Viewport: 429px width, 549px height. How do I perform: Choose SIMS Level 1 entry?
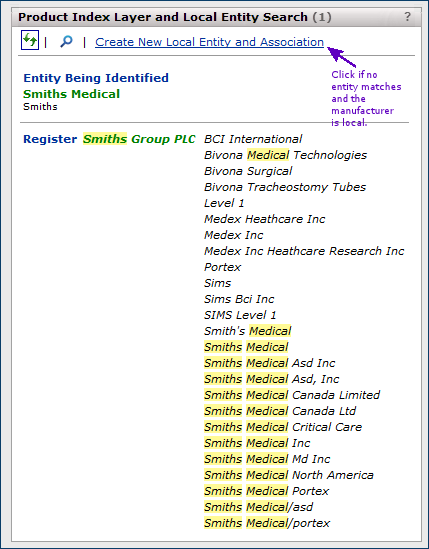pyautogui.click(x=240, y=315)
